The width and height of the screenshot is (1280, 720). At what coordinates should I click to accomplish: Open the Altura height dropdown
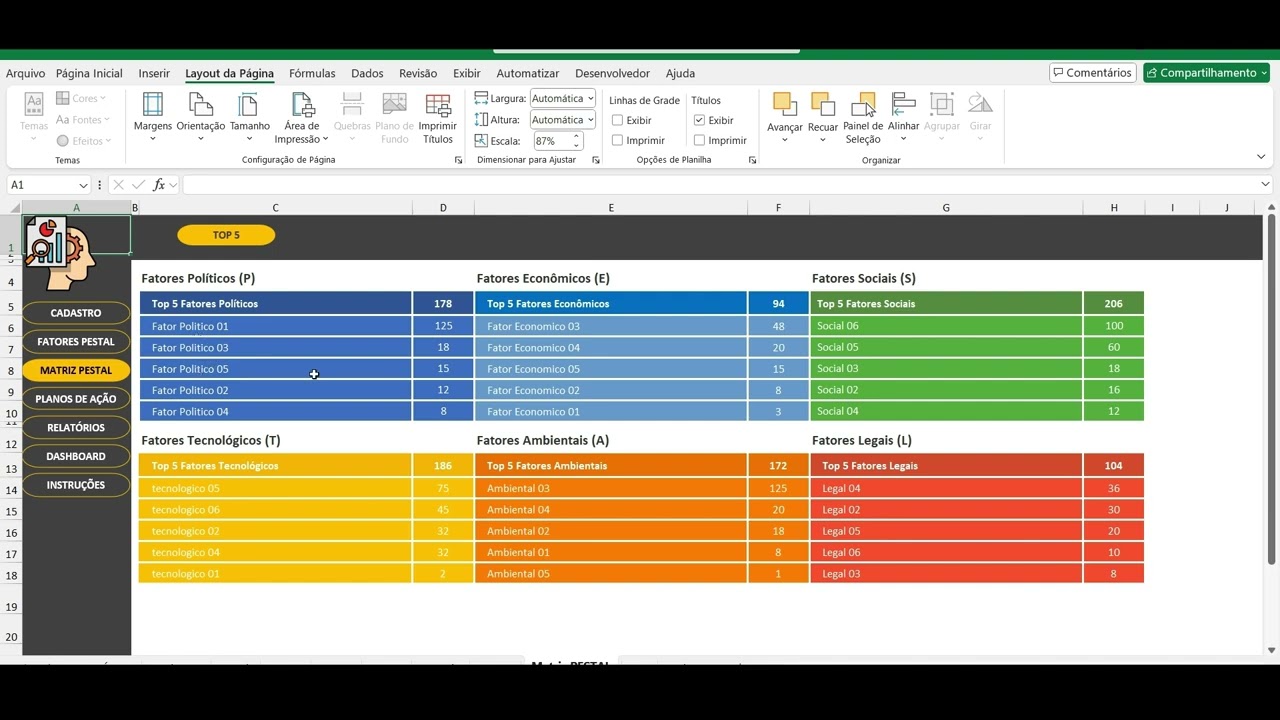point(590,120)
